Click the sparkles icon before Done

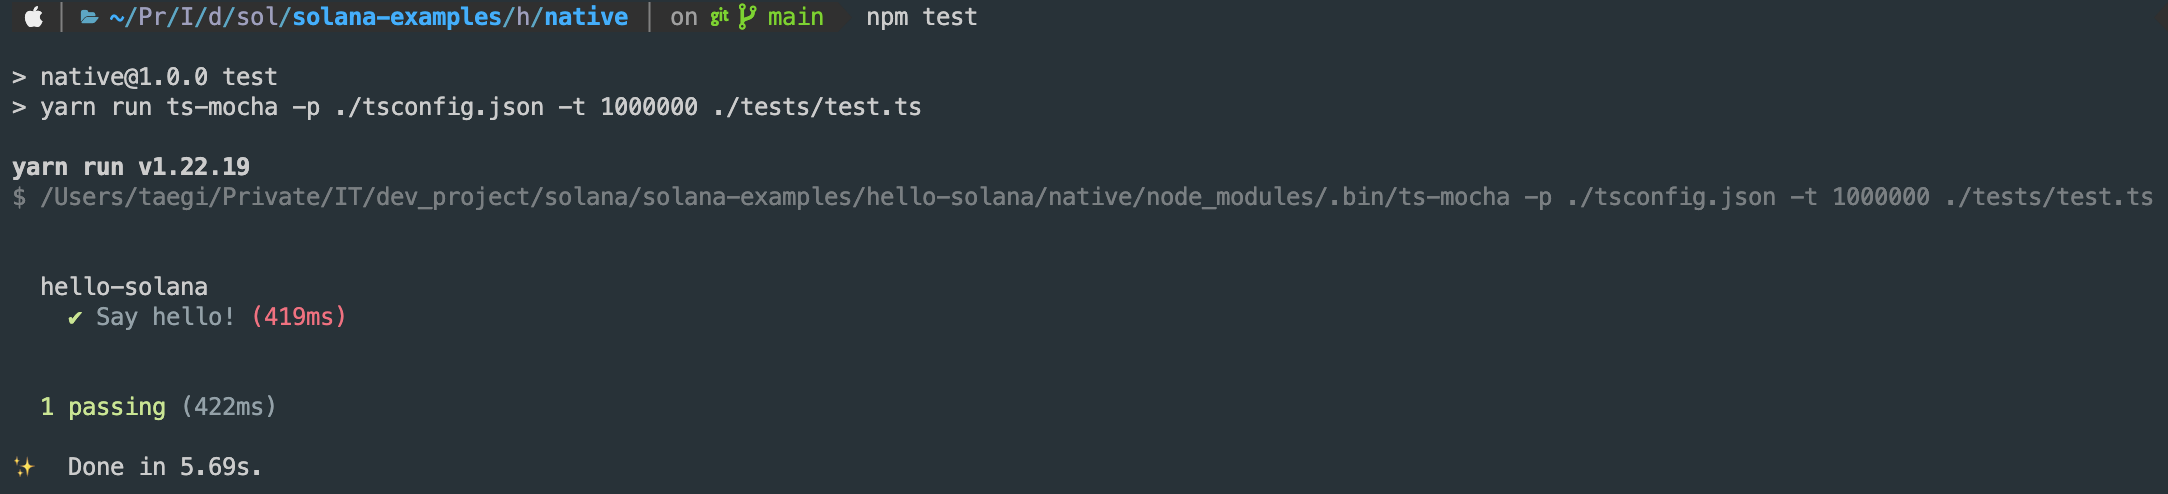(x=24, y=467)
